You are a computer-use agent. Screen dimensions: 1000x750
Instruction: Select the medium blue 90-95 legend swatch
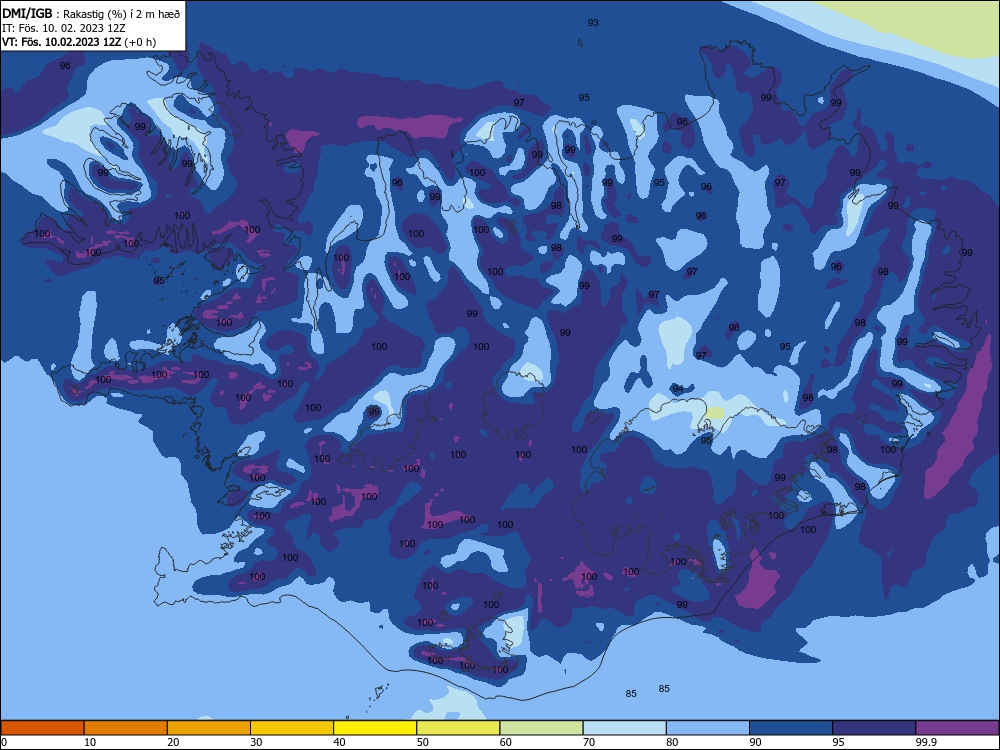pyautogui.click(x=791, y=728)
